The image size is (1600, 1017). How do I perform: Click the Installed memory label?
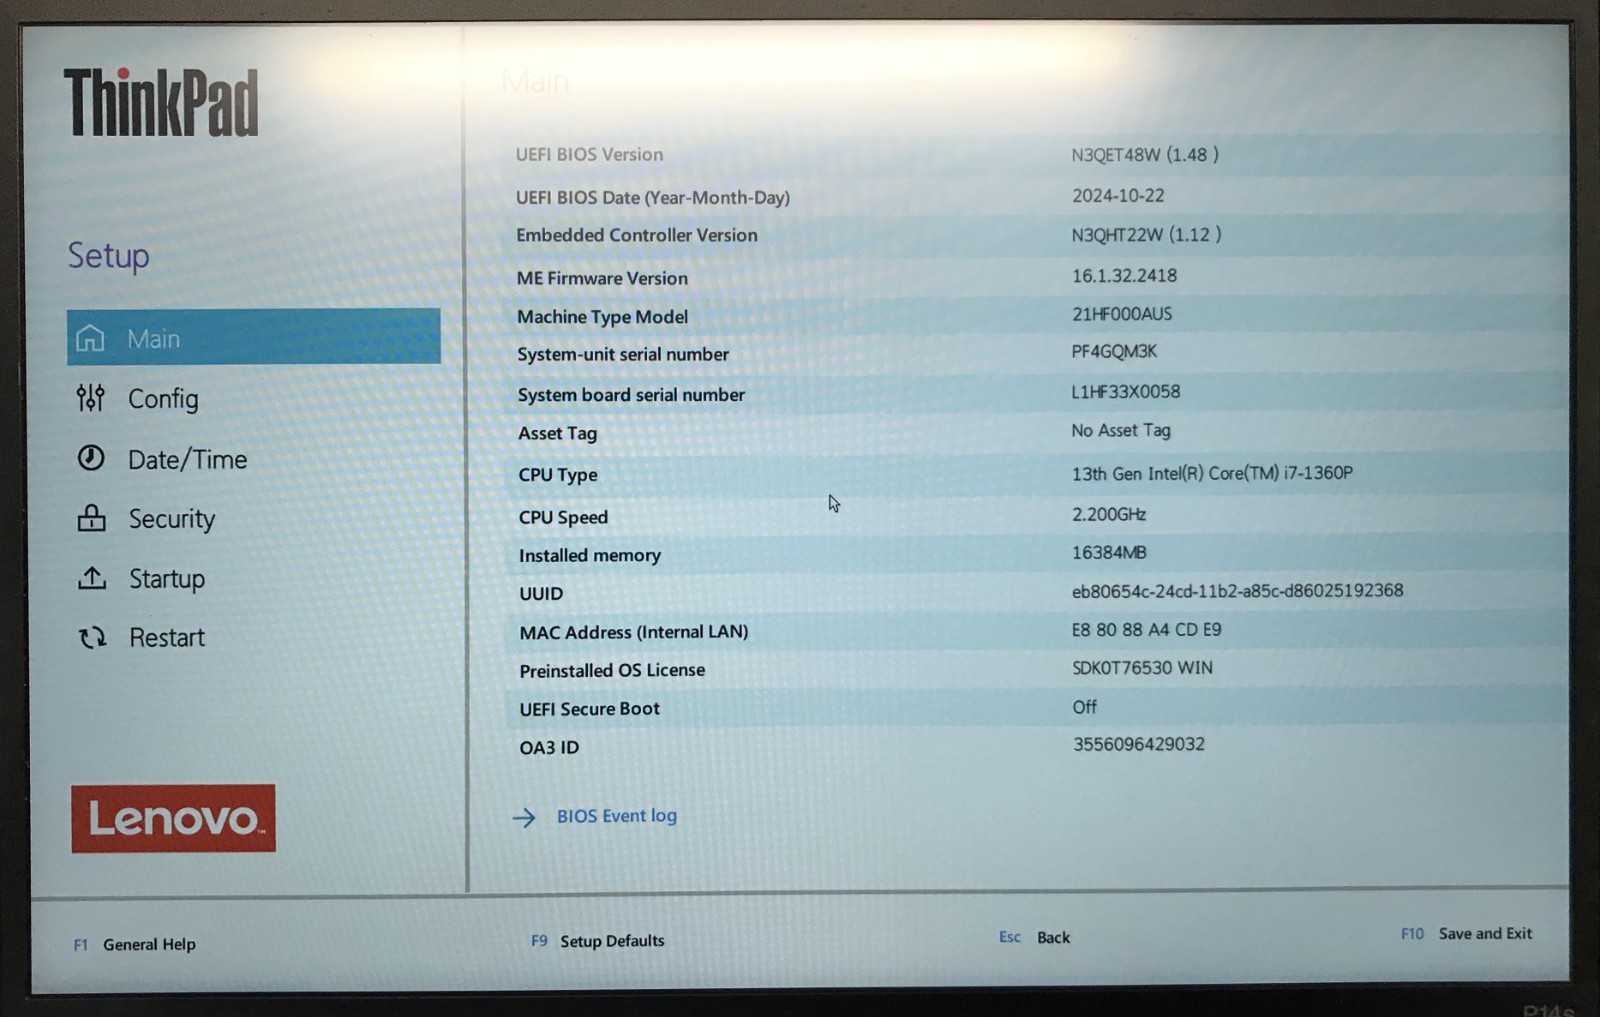click(x=590, y=555)
